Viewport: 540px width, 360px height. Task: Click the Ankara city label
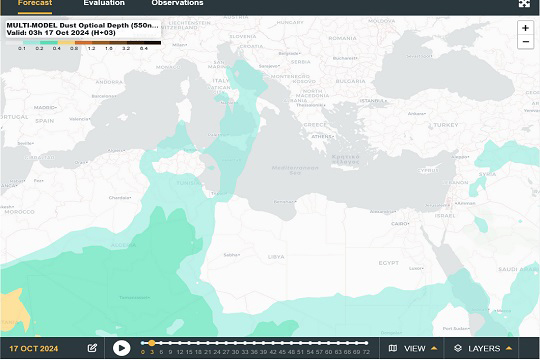coord(417,114)
